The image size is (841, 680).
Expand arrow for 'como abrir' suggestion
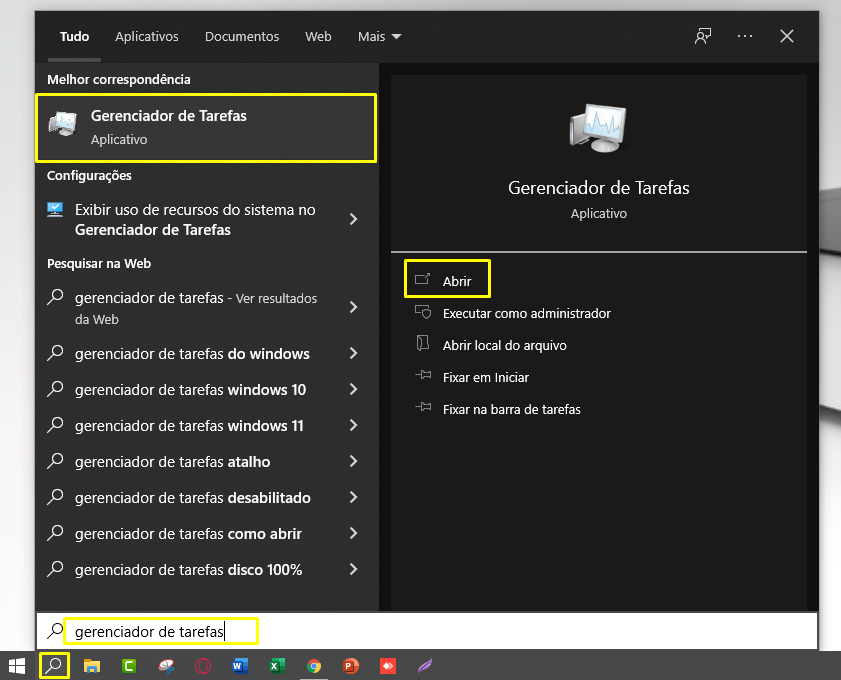coord(353,533)
